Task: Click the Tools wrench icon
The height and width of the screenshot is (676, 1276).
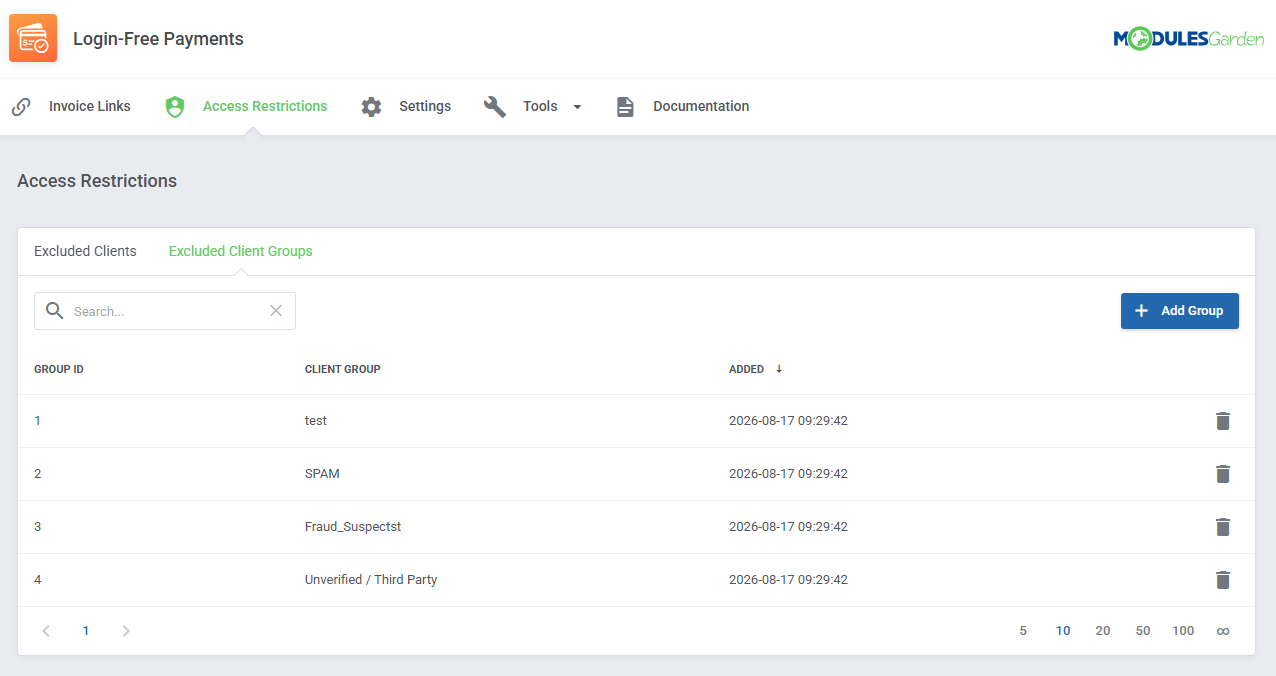Action: tap(495, 107)
